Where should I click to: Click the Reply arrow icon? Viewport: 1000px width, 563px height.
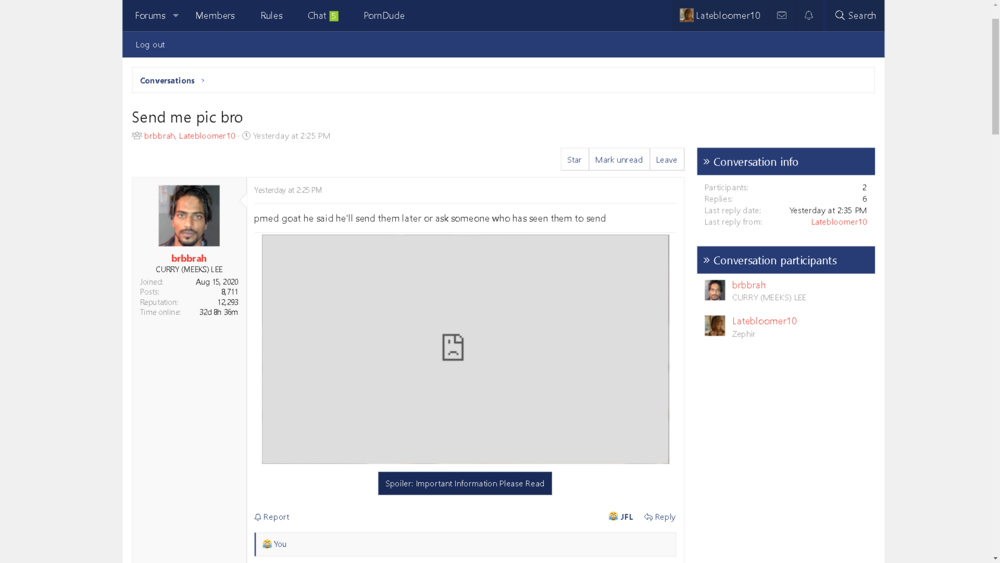coord(648,517)
